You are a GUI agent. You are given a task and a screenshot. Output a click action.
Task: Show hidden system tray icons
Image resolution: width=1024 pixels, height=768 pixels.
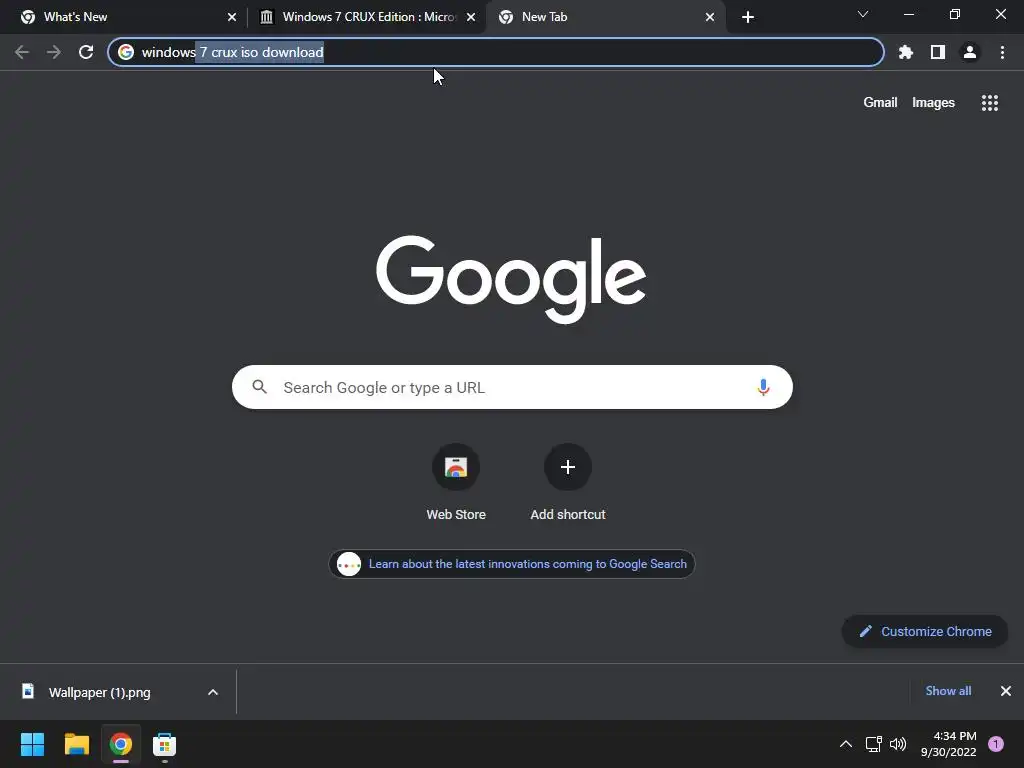[846, 744]
